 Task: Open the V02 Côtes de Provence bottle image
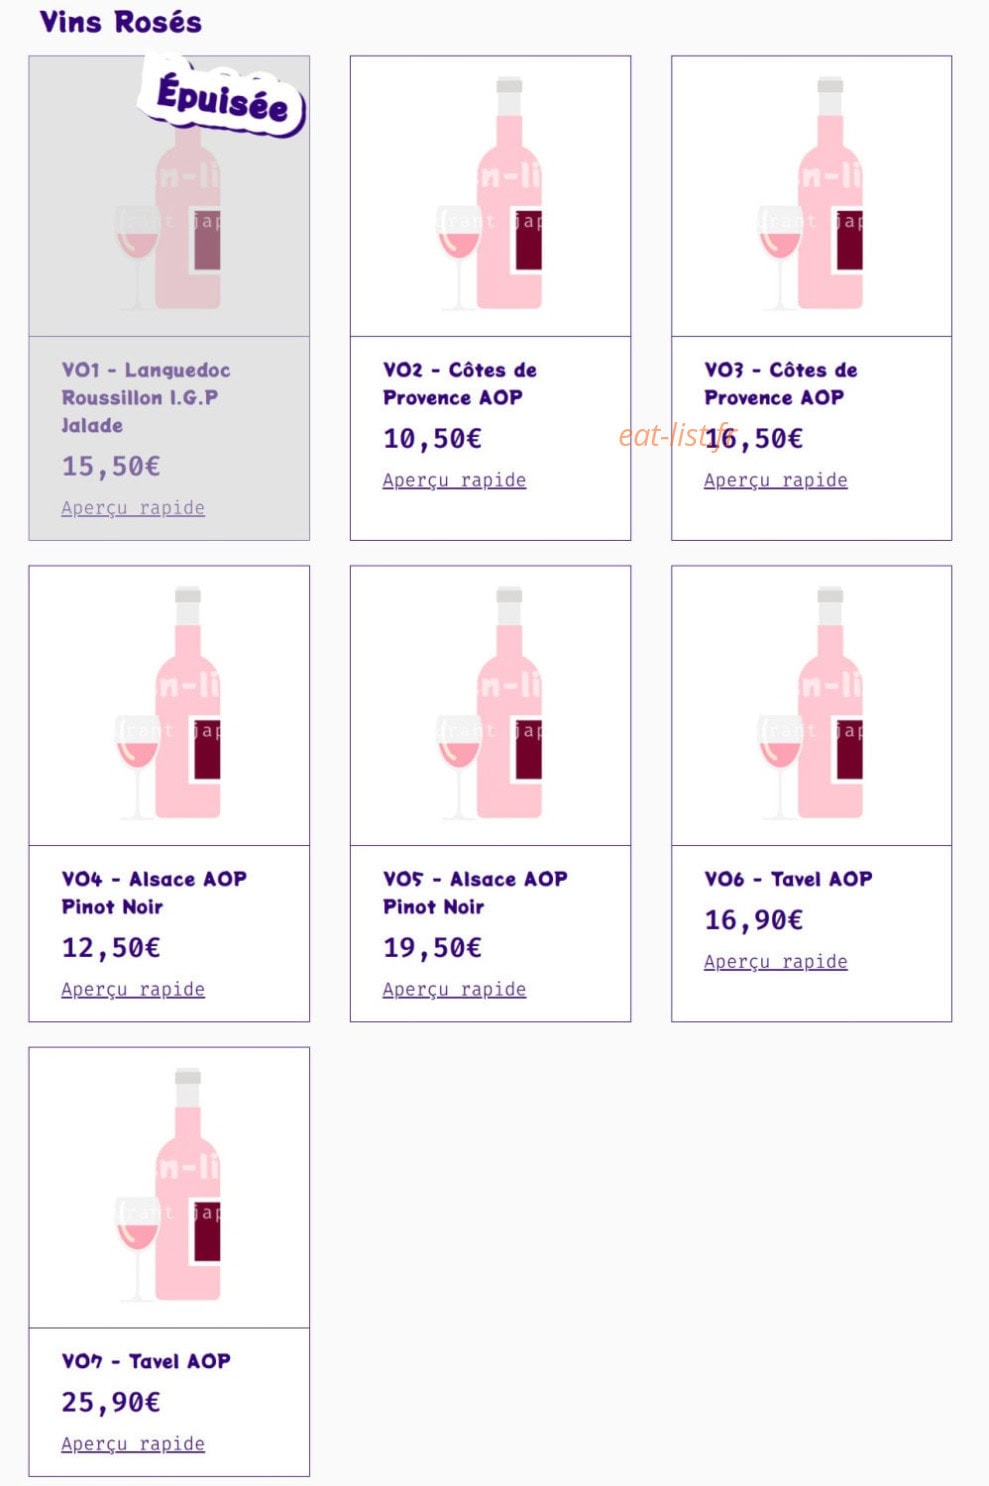[490, 196]
